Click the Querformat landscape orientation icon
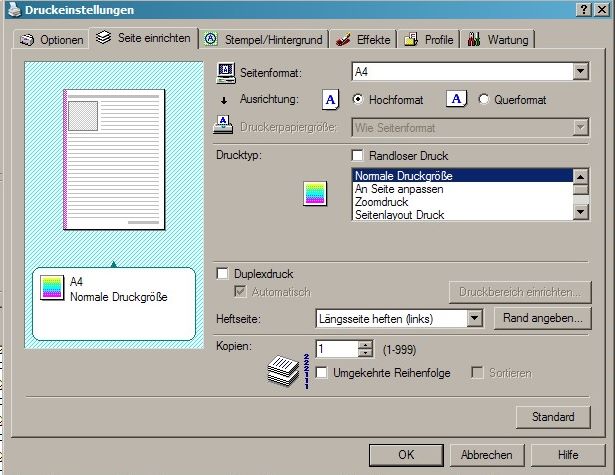Screen dimensions: 615x475 456,100
